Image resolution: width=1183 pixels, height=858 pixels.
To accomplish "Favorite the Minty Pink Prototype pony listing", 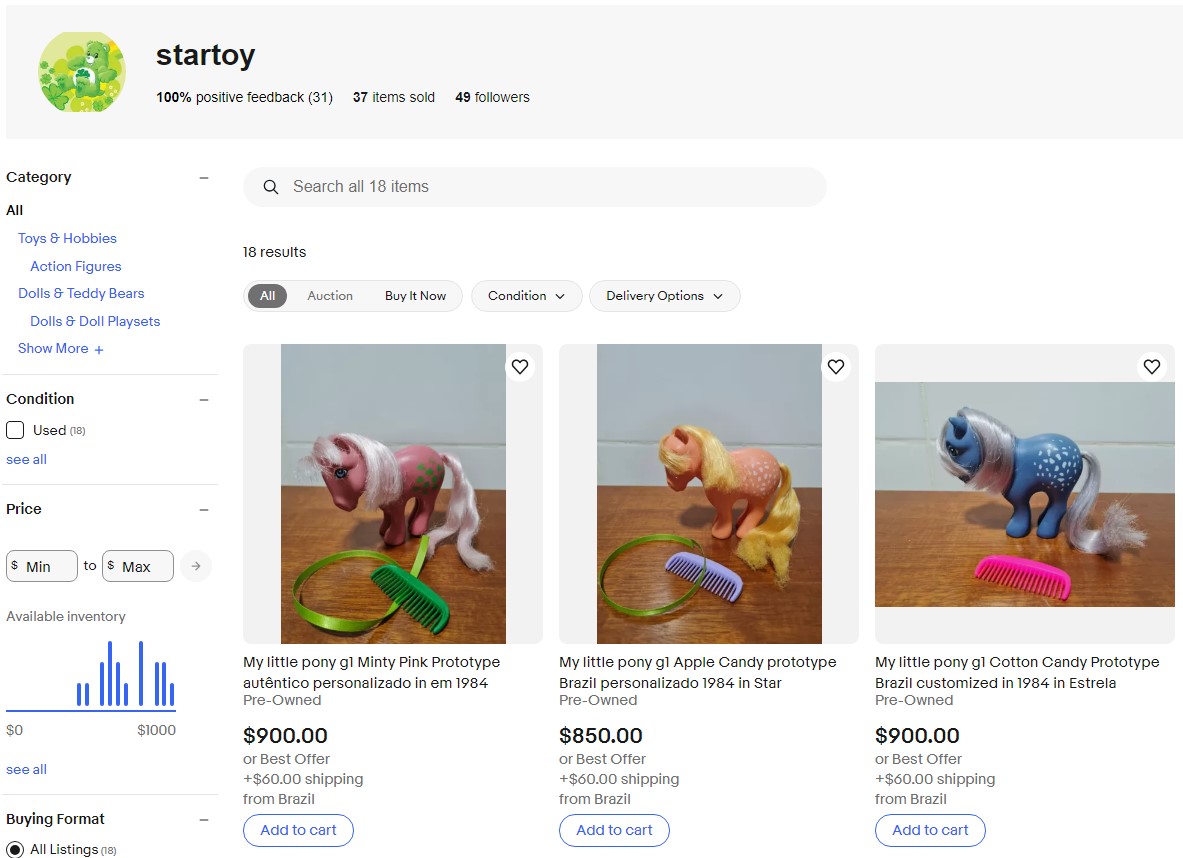I will click(x=520, y=367).
